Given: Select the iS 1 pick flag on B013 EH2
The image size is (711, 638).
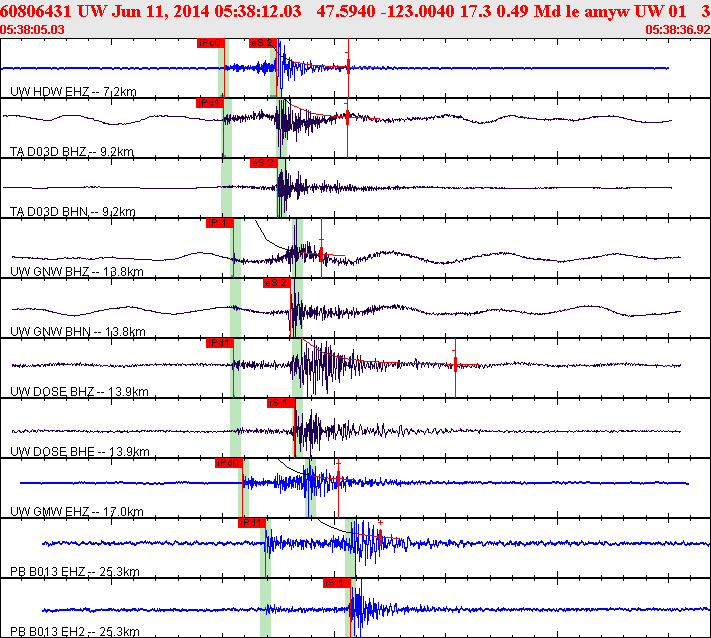Looking at the screenshot, I should coord(337,583).
